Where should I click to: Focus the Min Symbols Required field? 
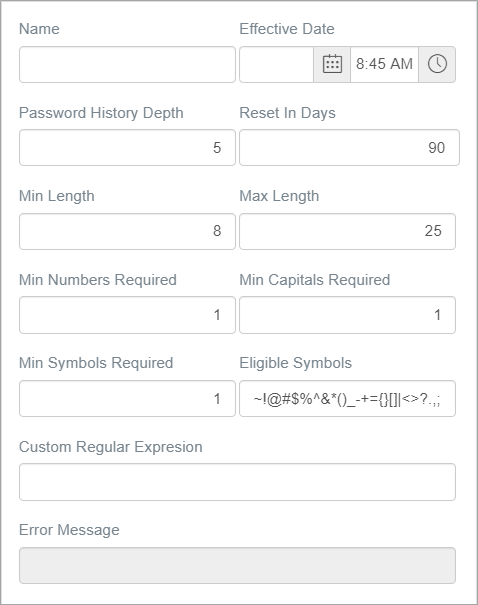(x=127, y=399)
